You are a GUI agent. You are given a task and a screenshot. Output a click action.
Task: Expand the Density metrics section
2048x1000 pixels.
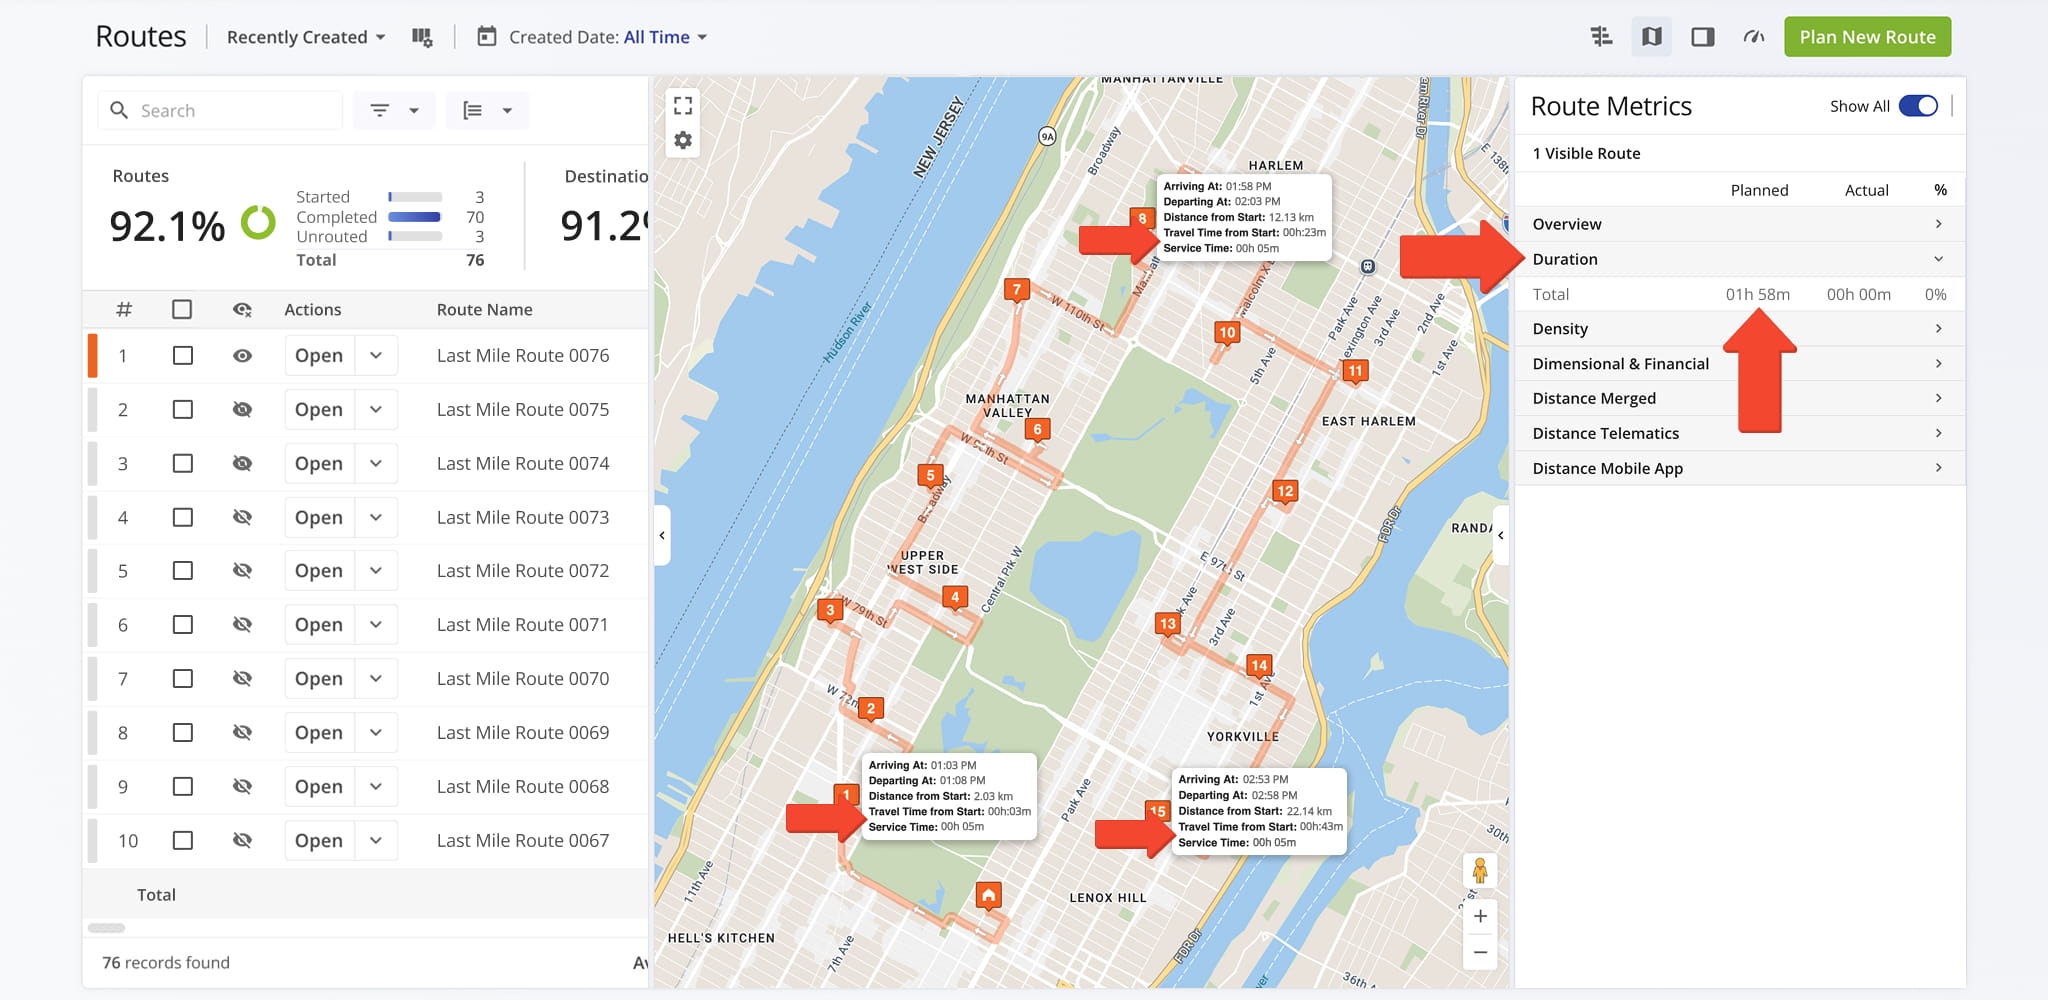click(x=1740, y=329)
